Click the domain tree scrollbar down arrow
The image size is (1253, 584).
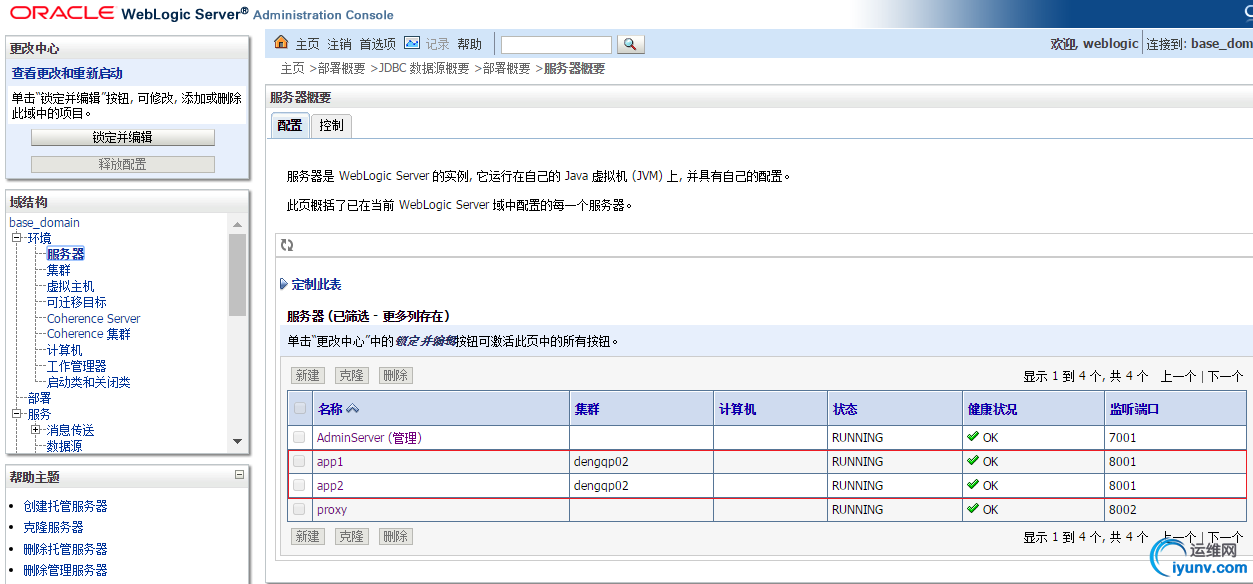pyautogui.click(x=237, y=441)
